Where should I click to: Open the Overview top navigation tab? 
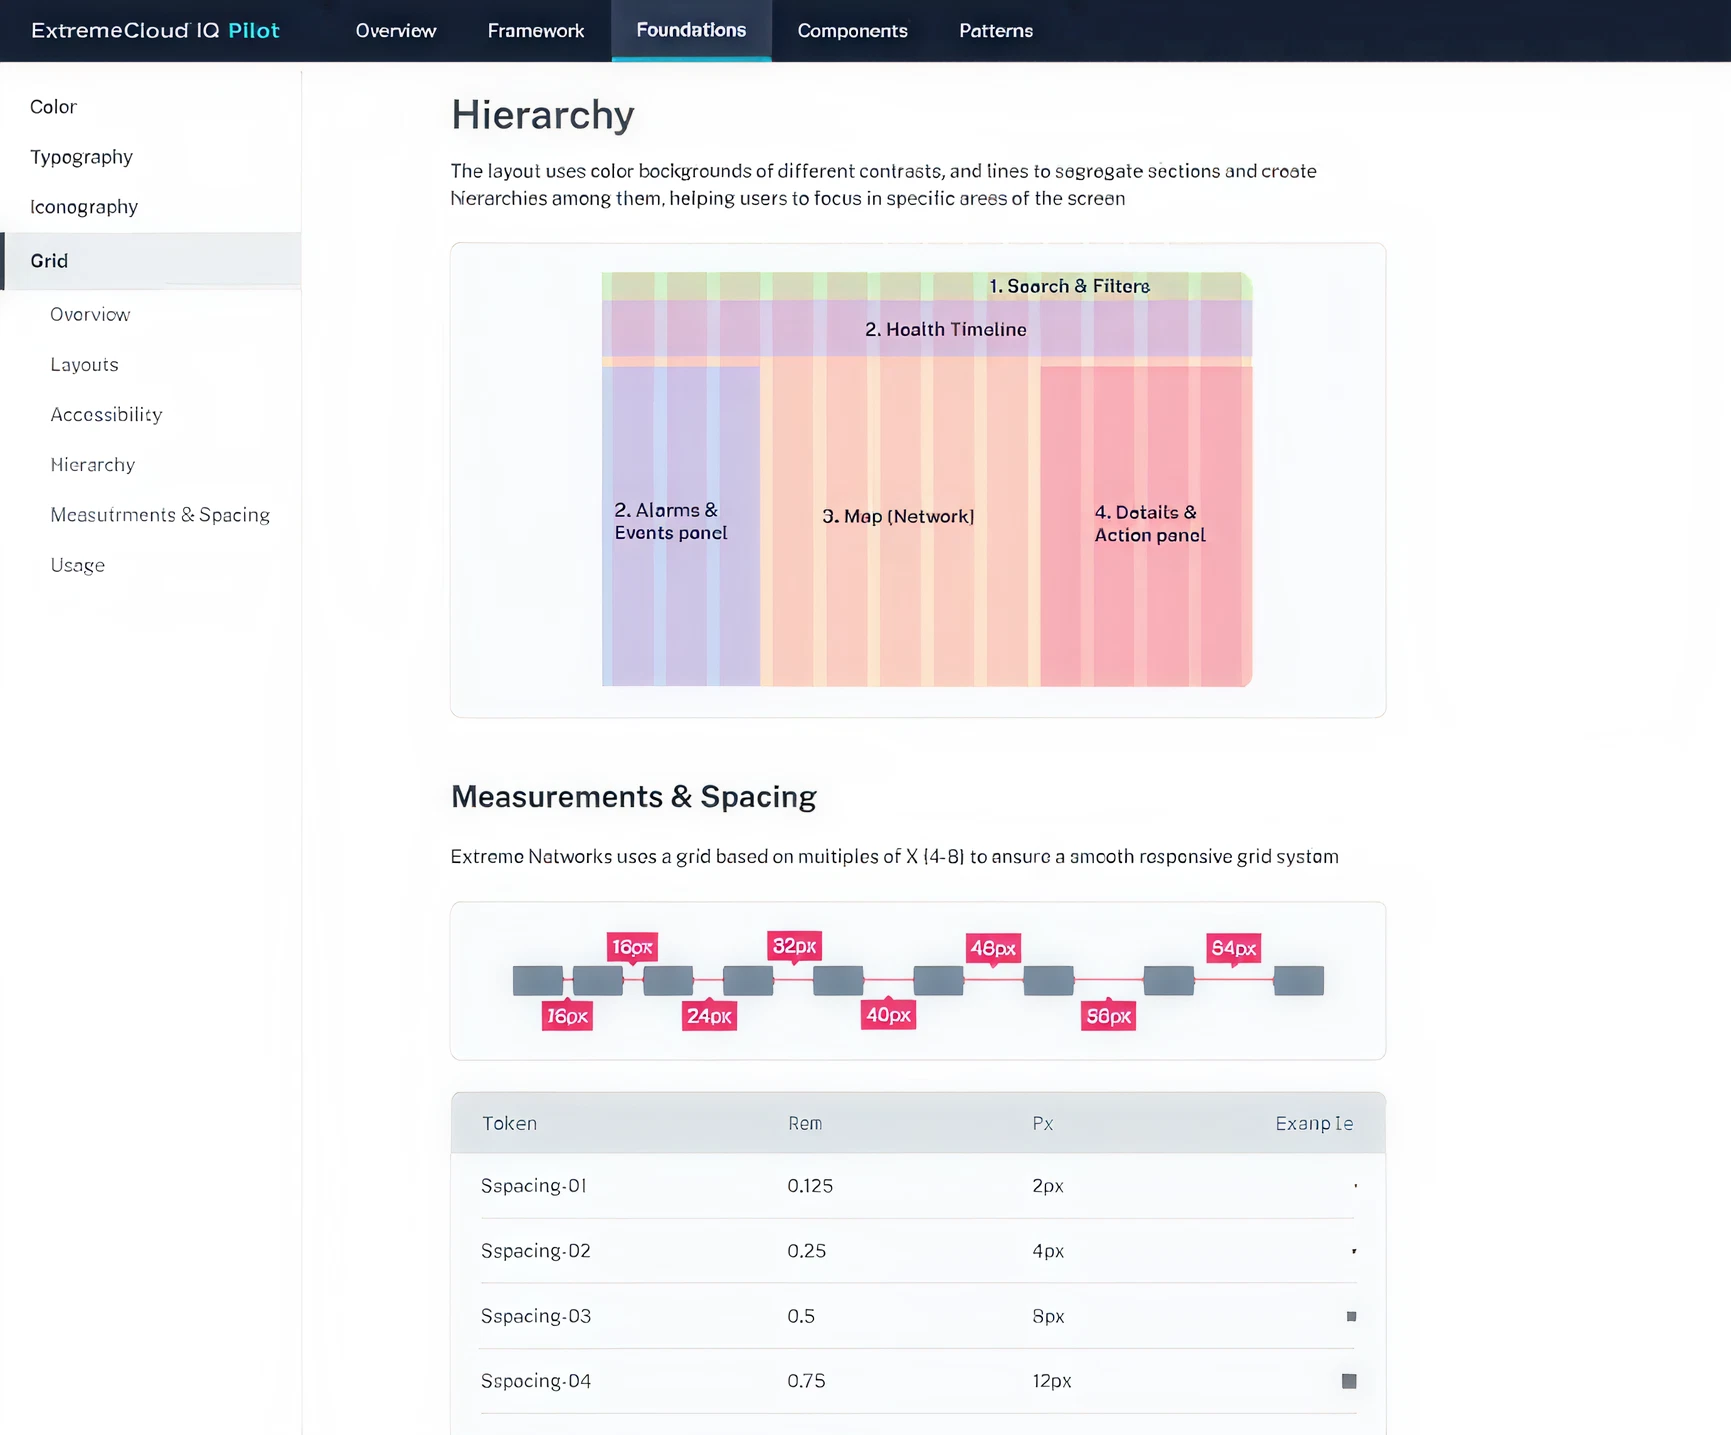click(x=396, y=31)
